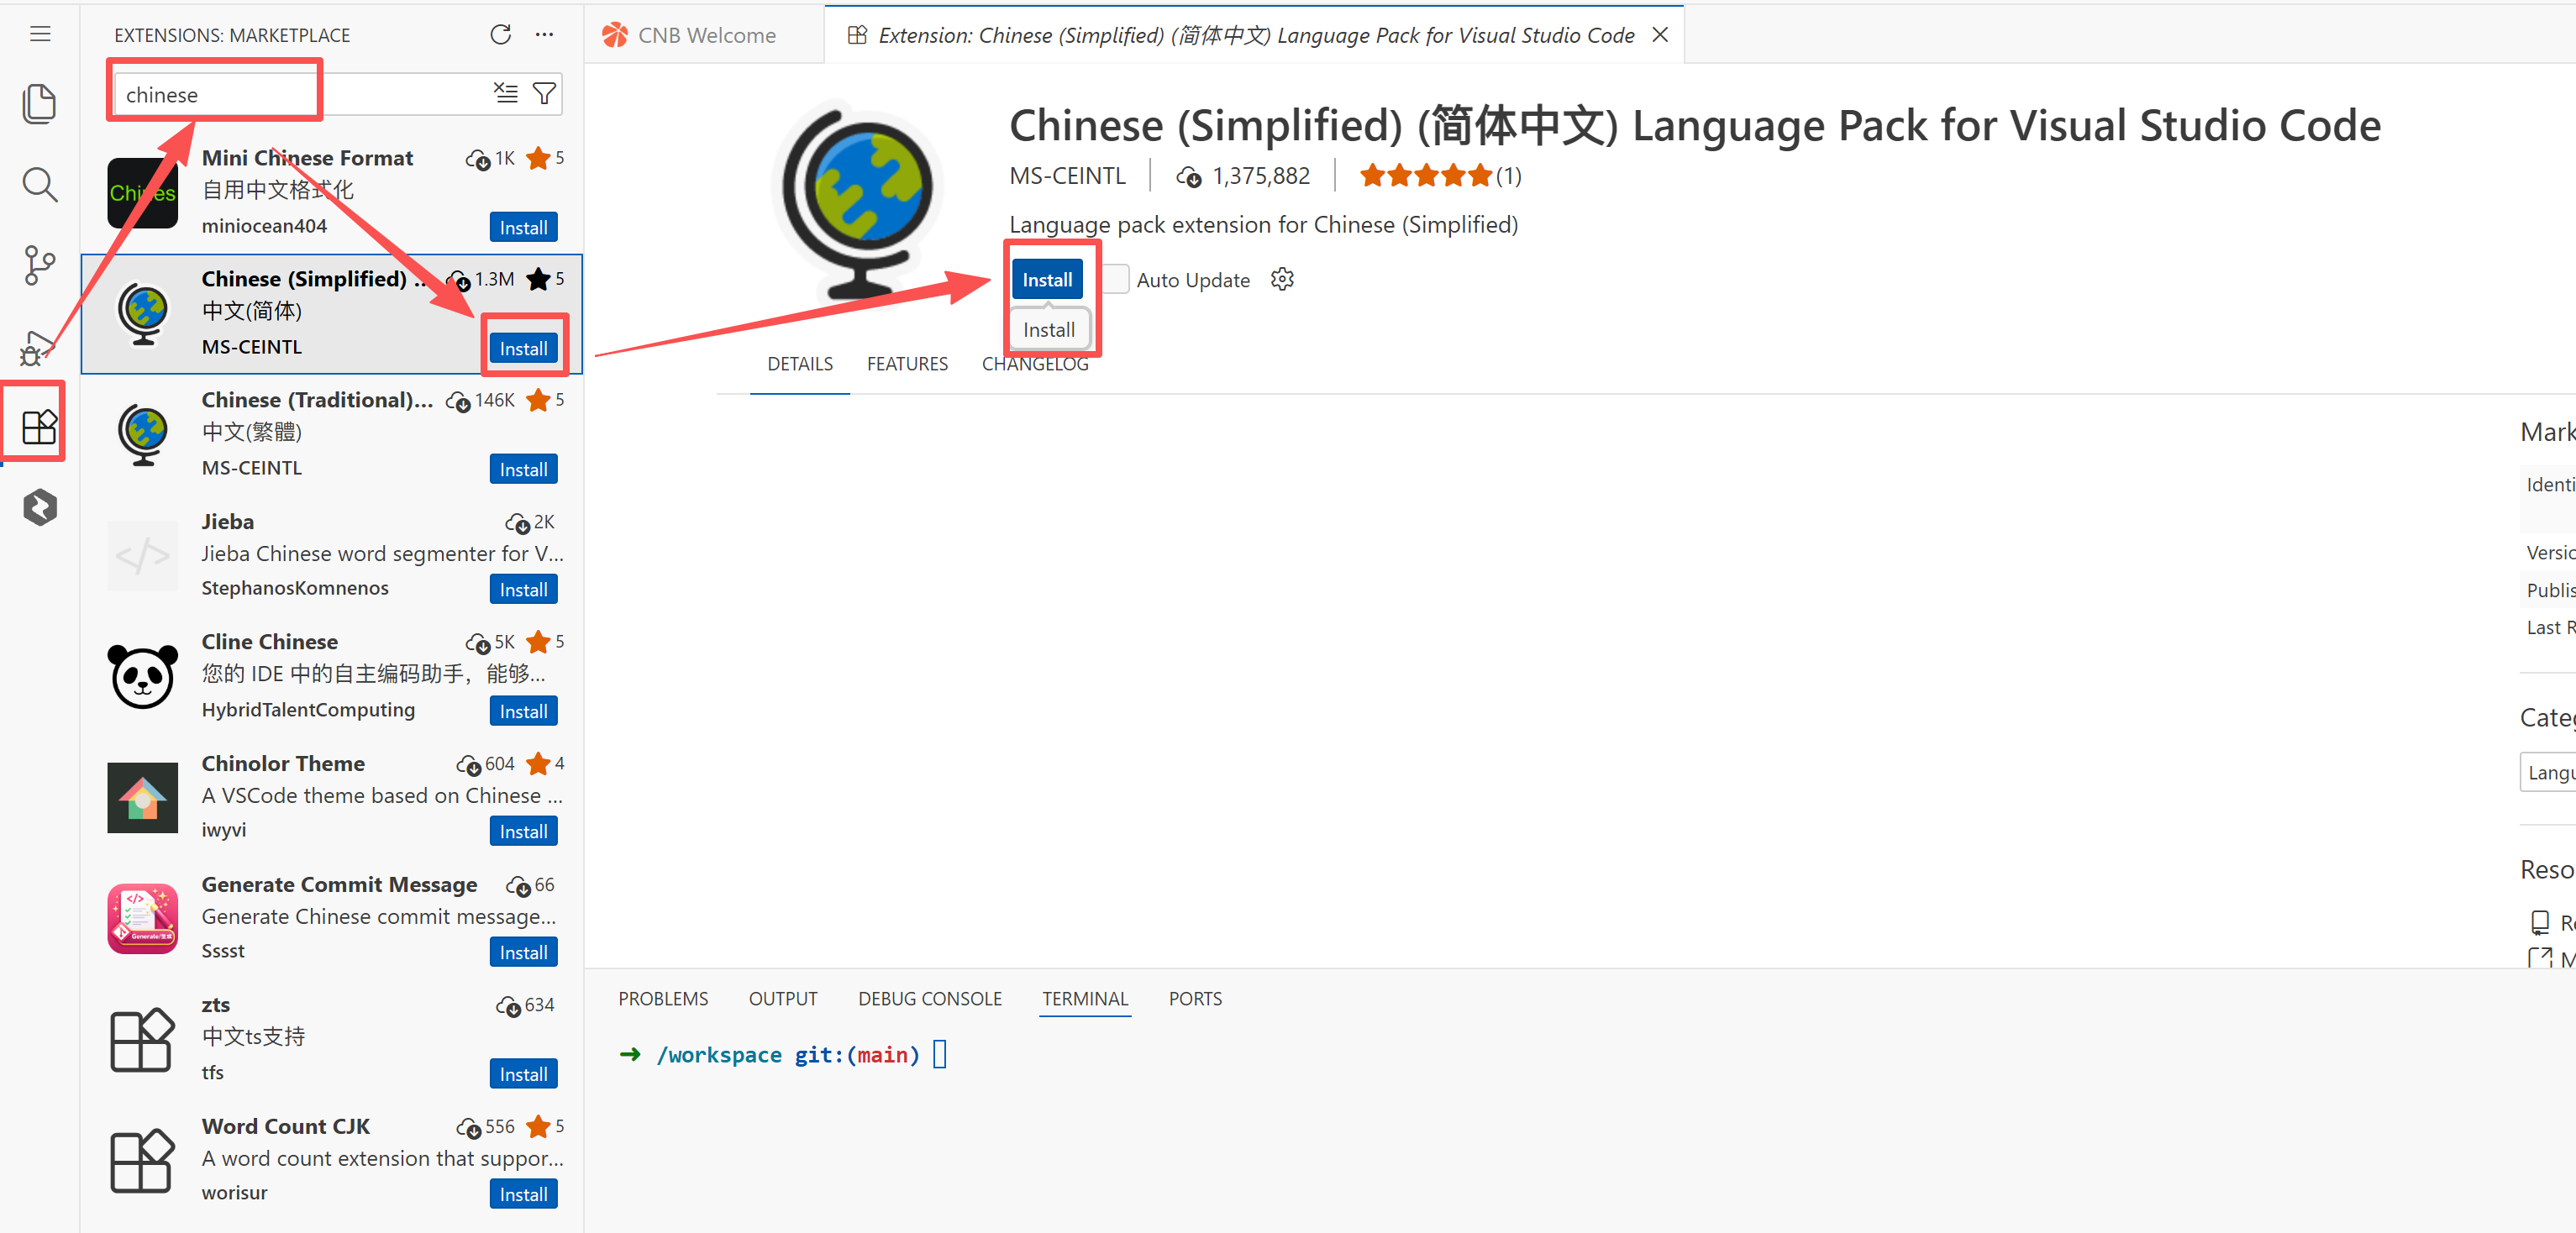Toggle the Auto Update checkbox
Viewport: 2576px width, 1233px height.
tap(1116, 280)
